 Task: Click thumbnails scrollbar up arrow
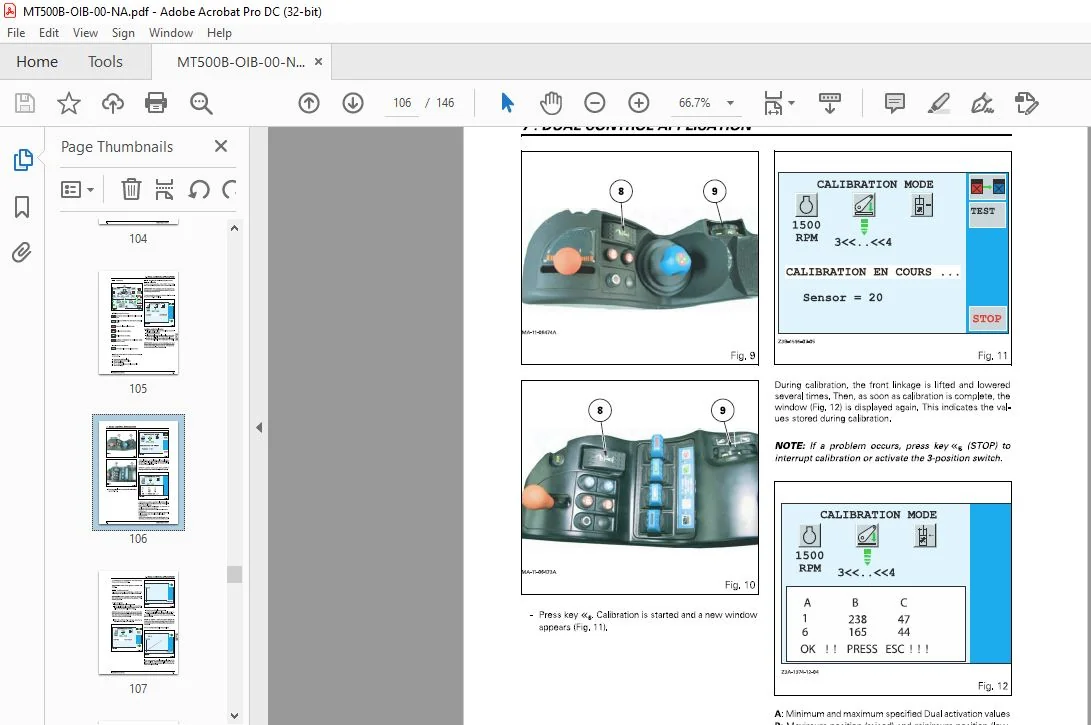coord(234,228)
